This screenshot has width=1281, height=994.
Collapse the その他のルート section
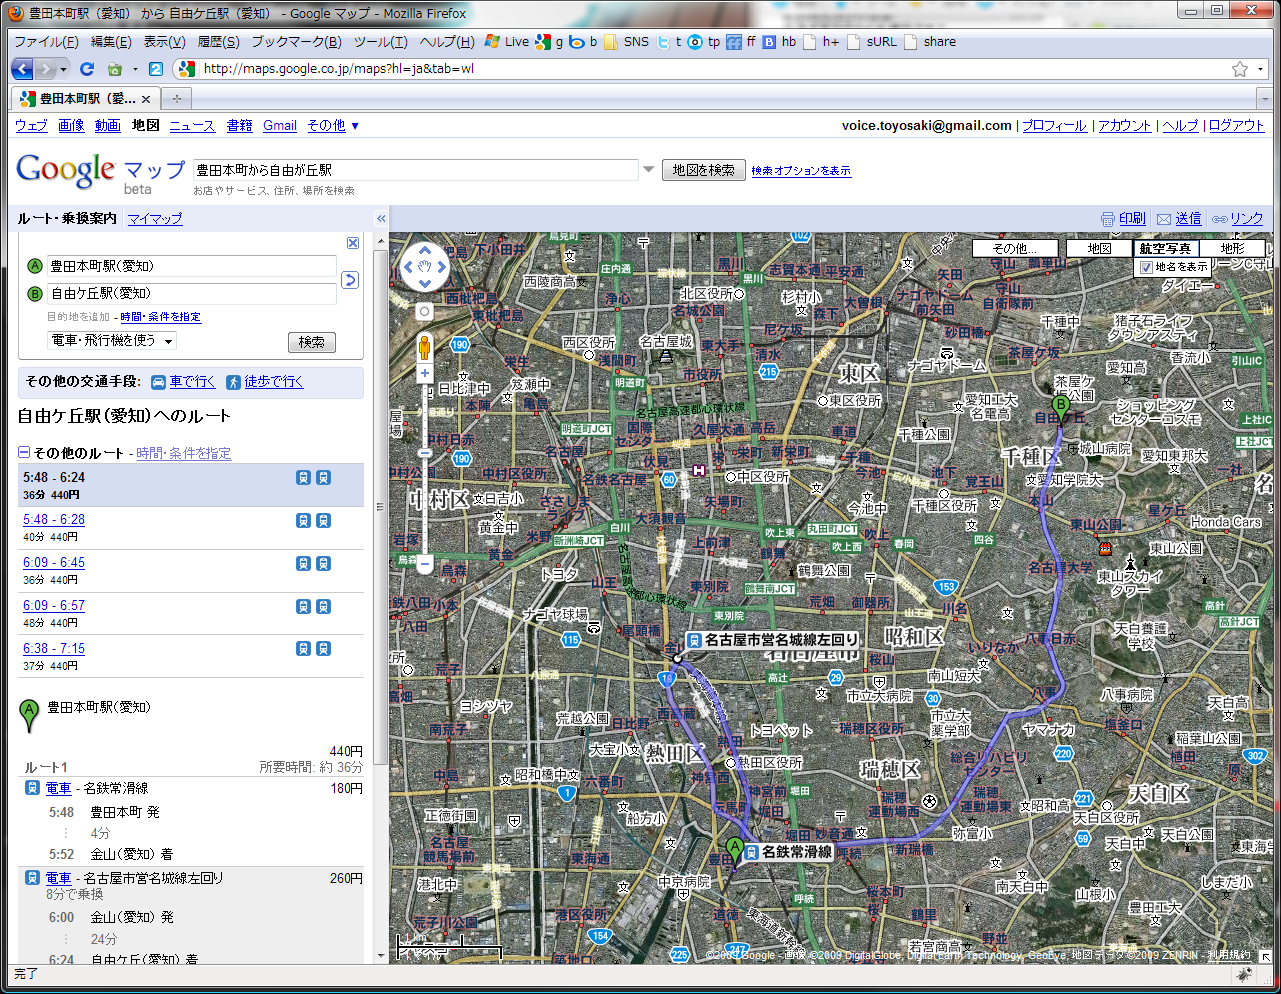(x=24, y=453)
